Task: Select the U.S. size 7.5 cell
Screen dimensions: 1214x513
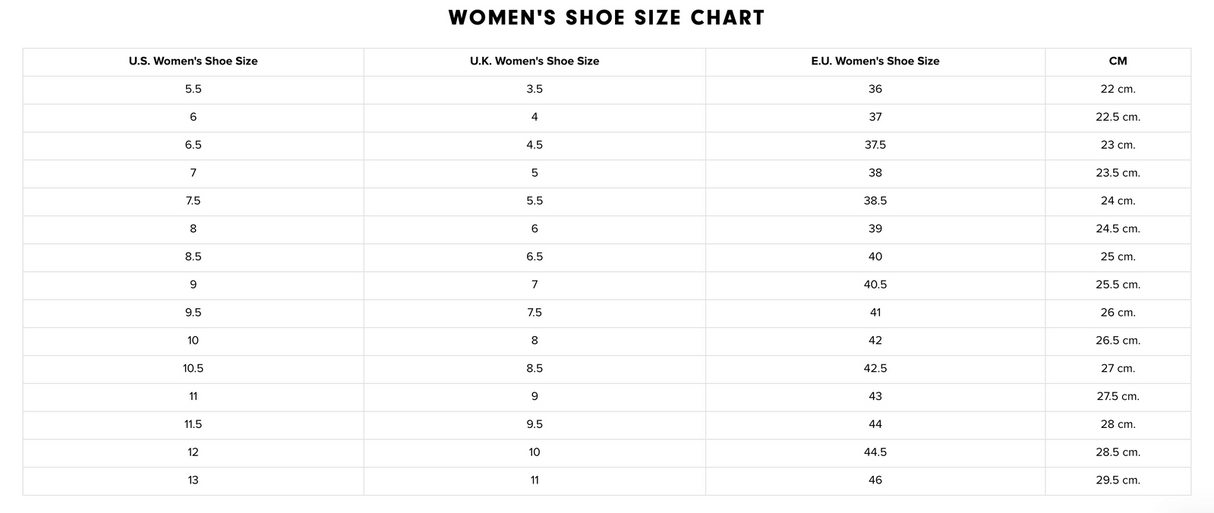Action: click(193, 201)
